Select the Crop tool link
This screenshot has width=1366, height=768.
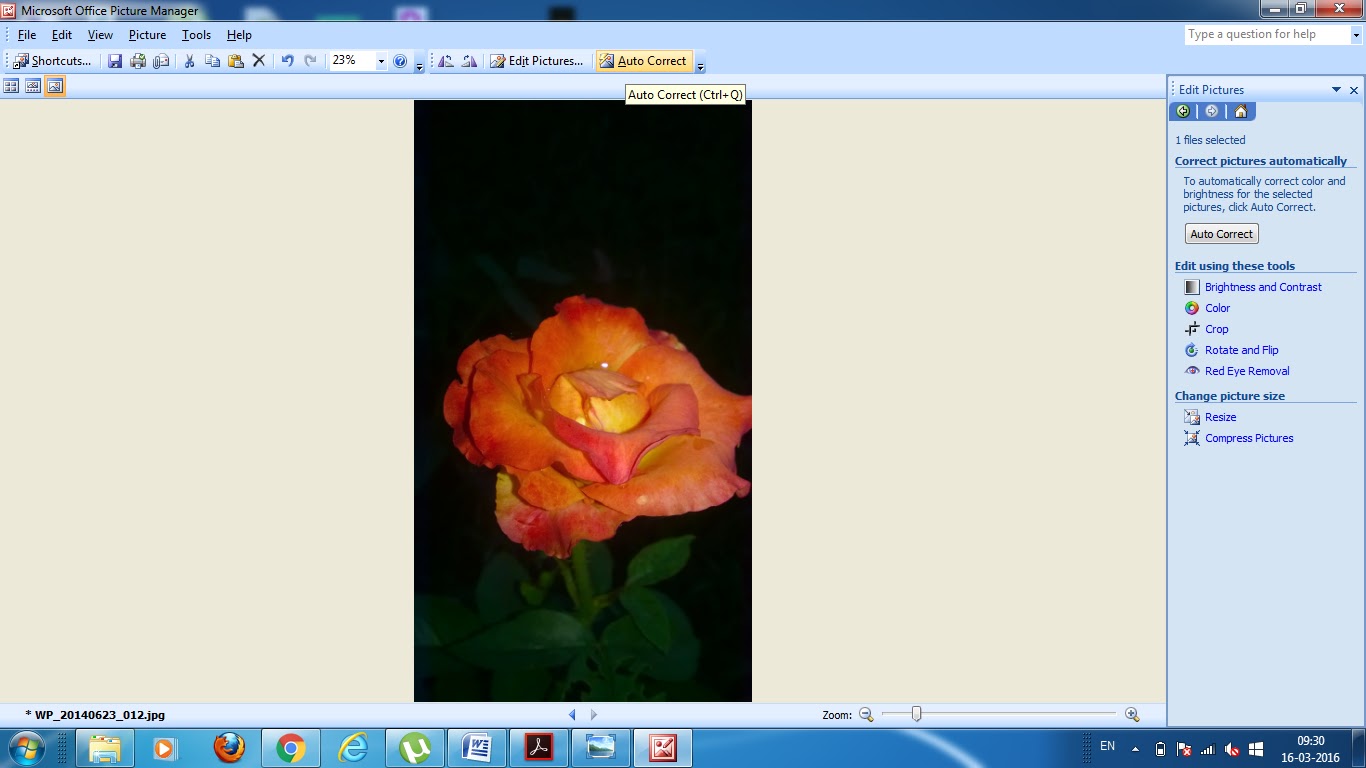click(x=1216, y=329)
